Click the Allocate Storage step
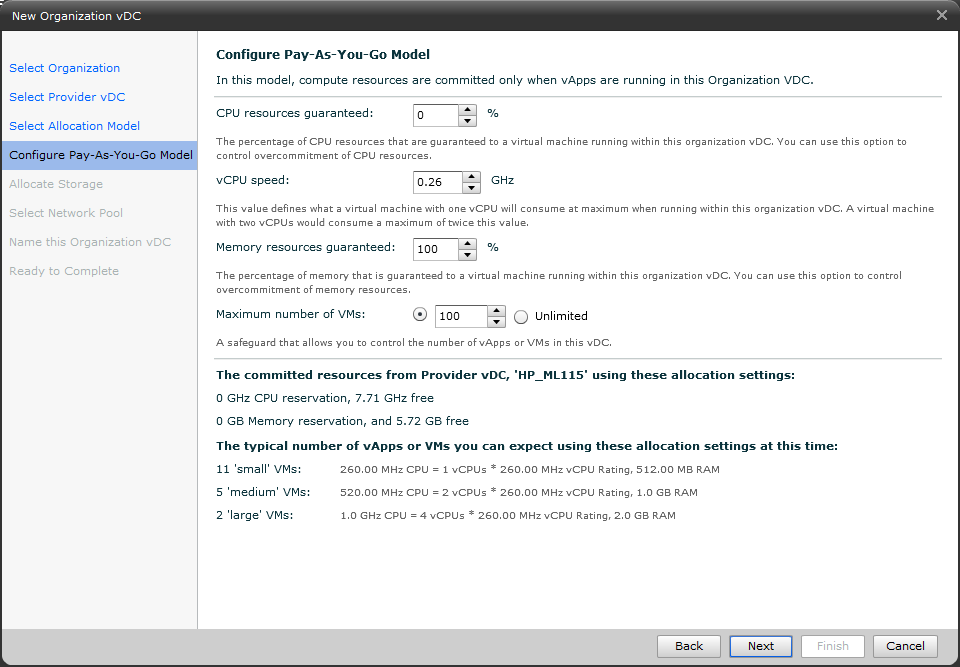This screenshot has width=960, height=667. pos(56,184)
